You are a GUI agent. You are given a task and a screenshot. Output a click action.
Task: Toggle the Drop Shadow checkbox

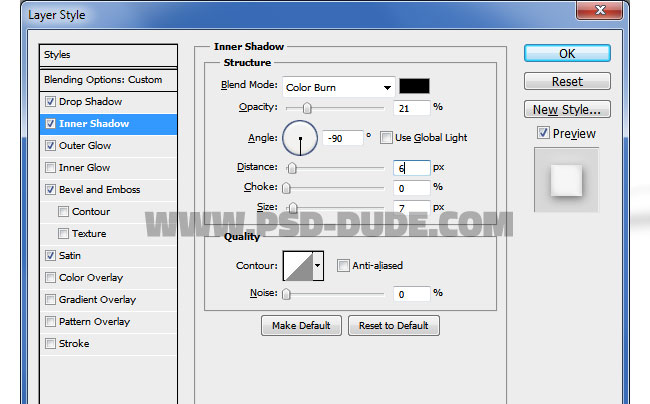[x=50, y=102]
